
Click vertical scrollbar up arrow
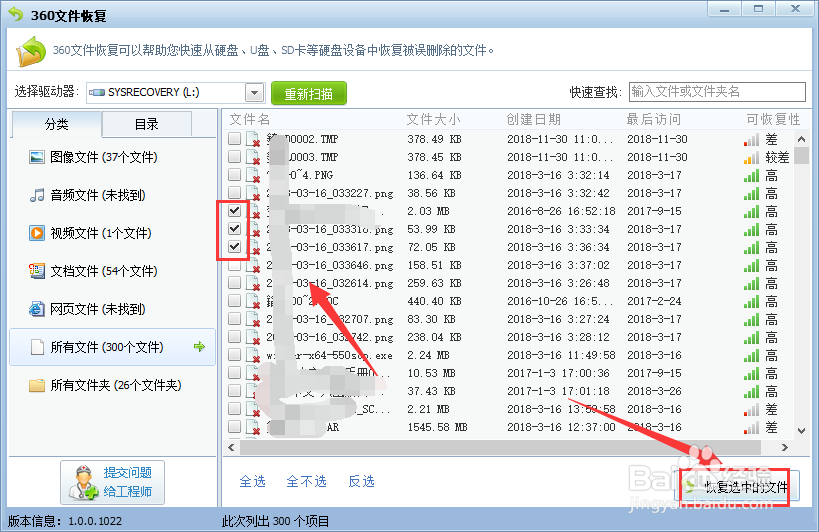tap(801, 139)
